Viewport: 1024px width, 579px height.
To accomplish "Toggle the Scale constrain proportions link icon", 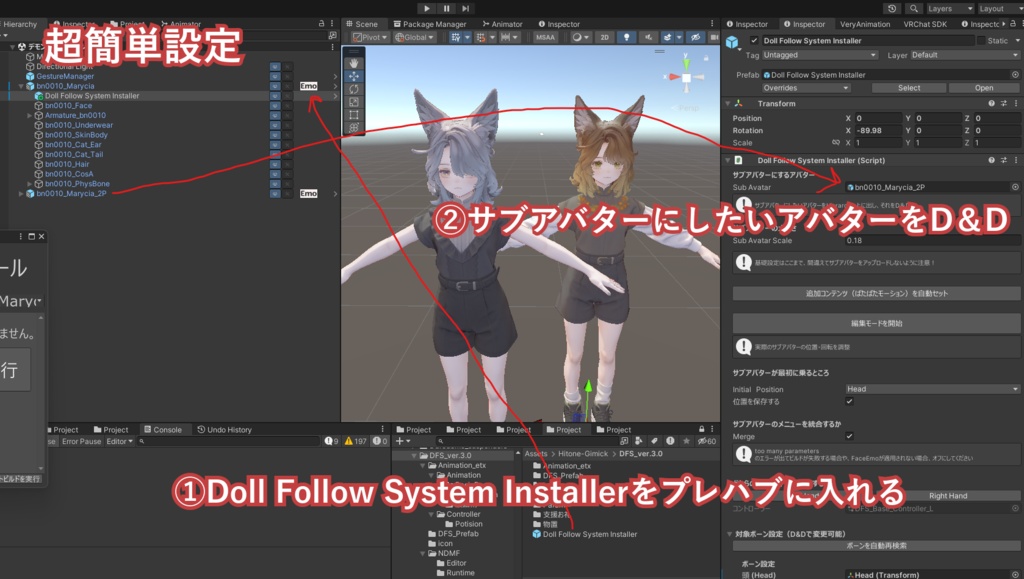I will (835, 142).
